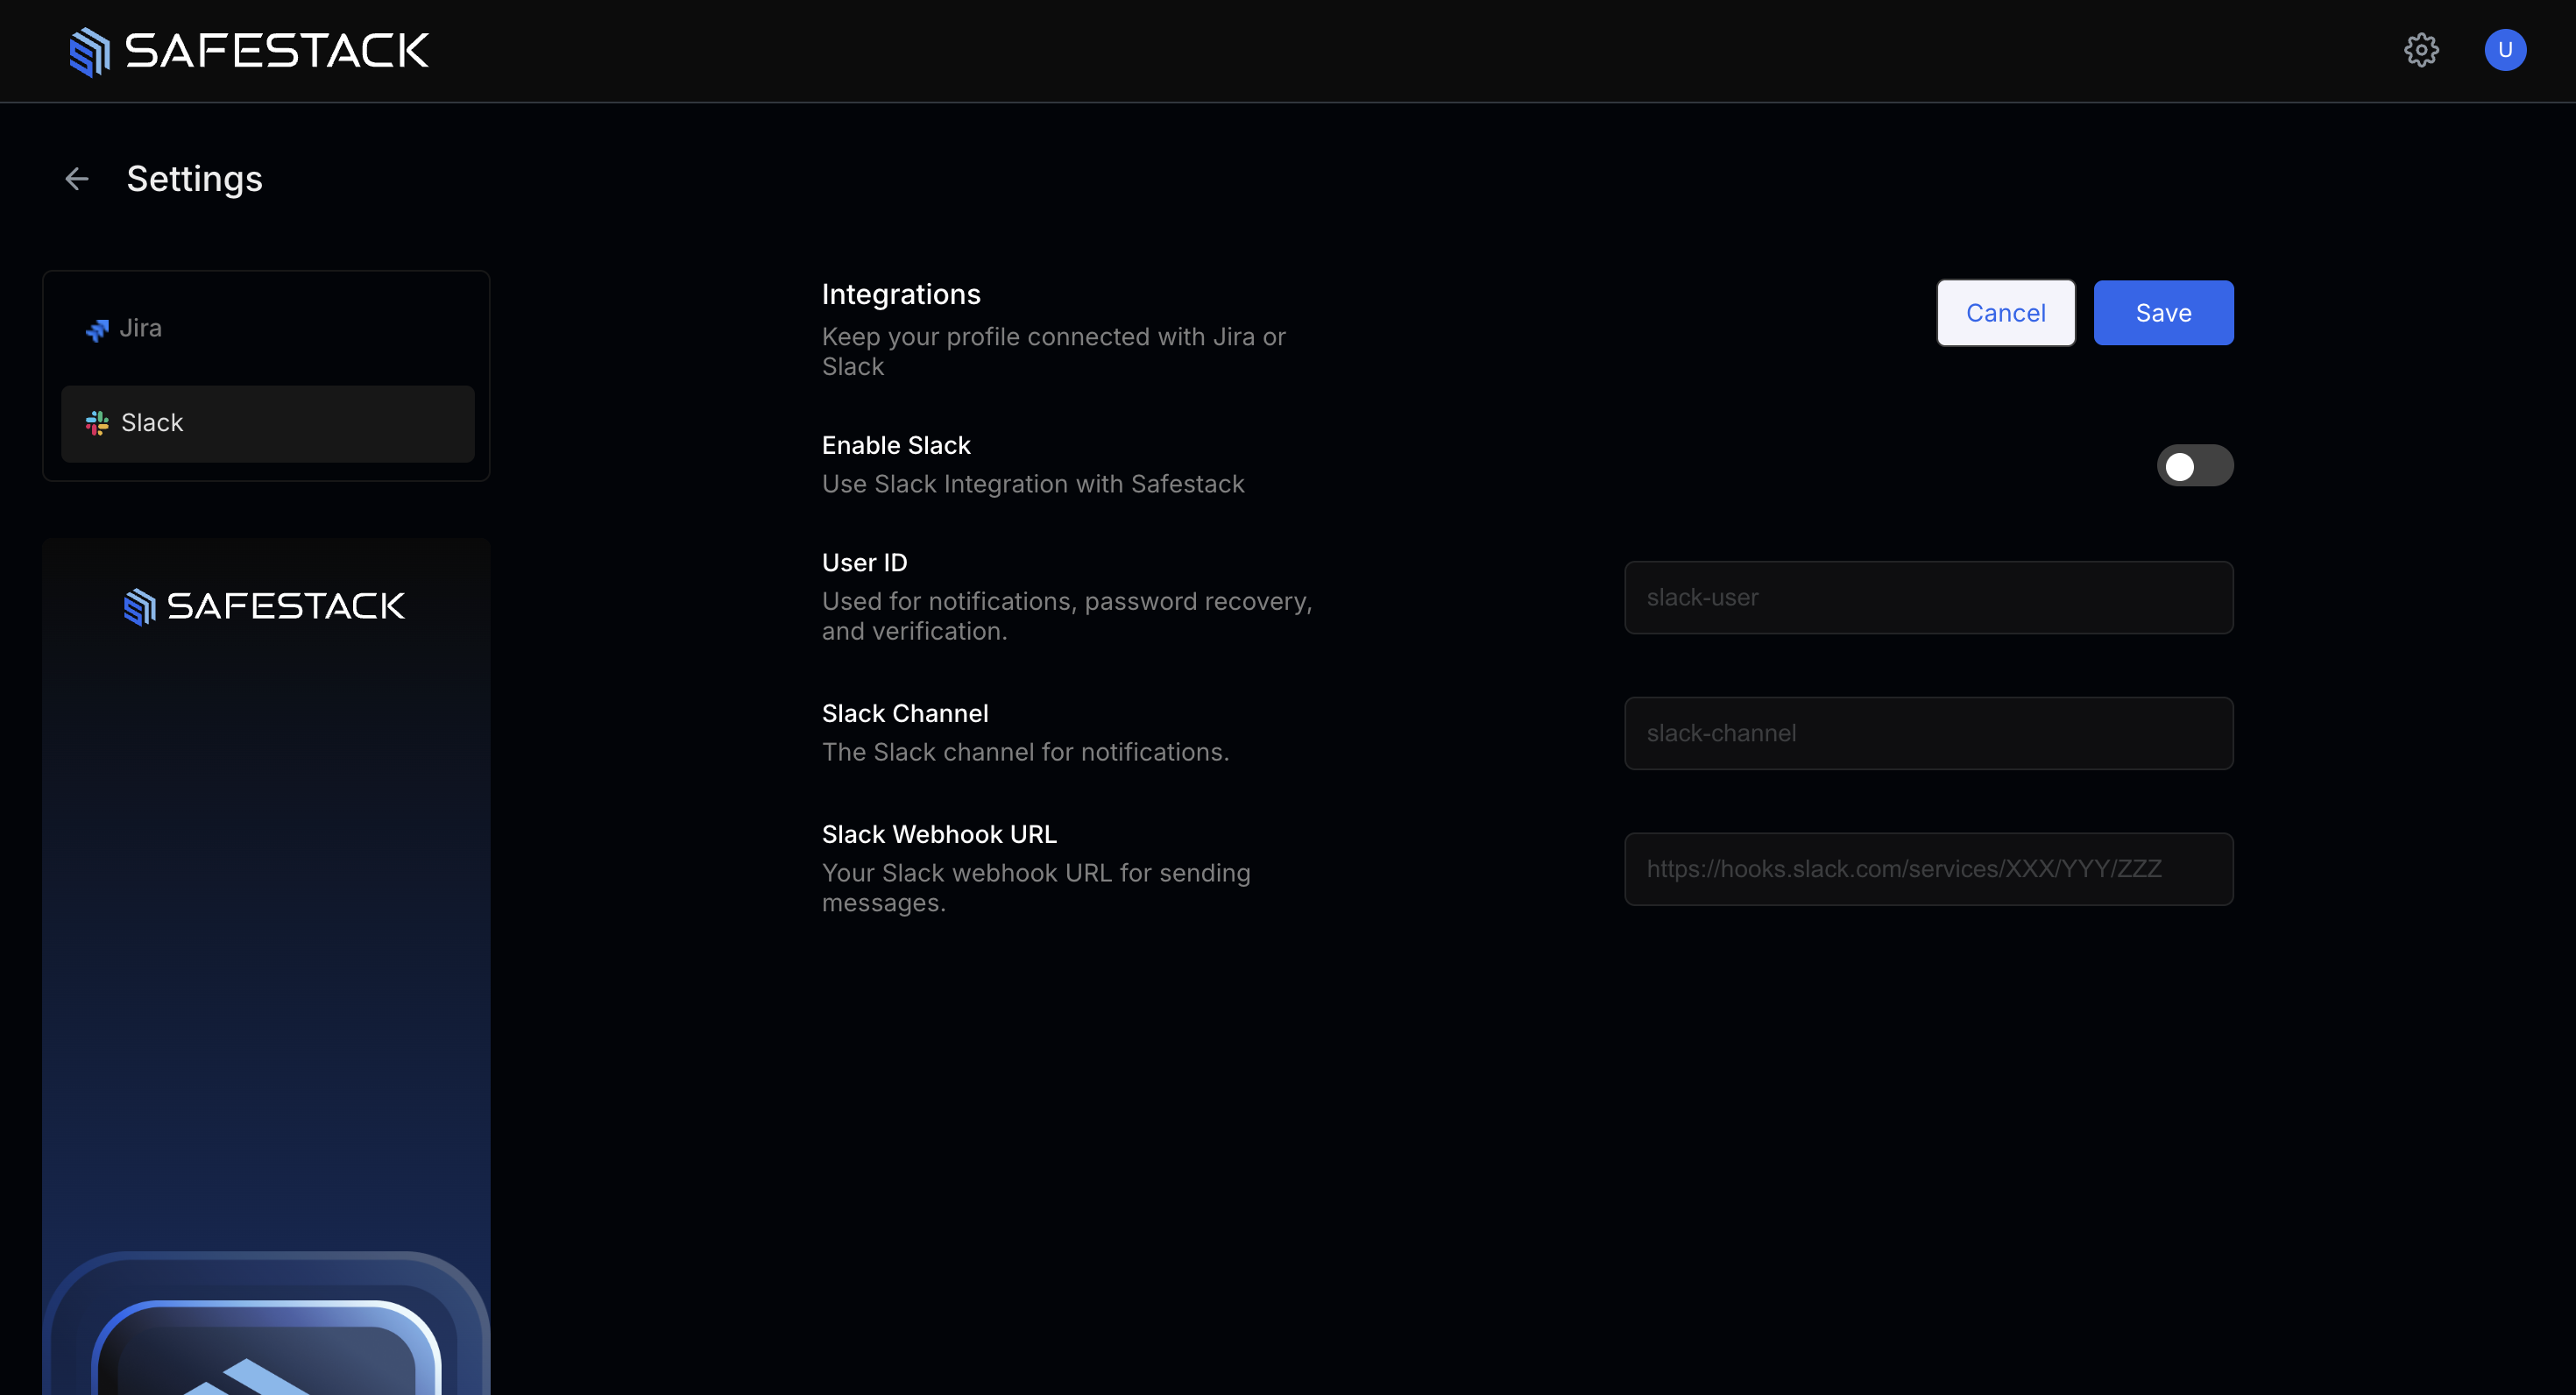
Task: Click the Safestack logo in sidebar card
Action: pyautogui.click(x=264, y=606)
